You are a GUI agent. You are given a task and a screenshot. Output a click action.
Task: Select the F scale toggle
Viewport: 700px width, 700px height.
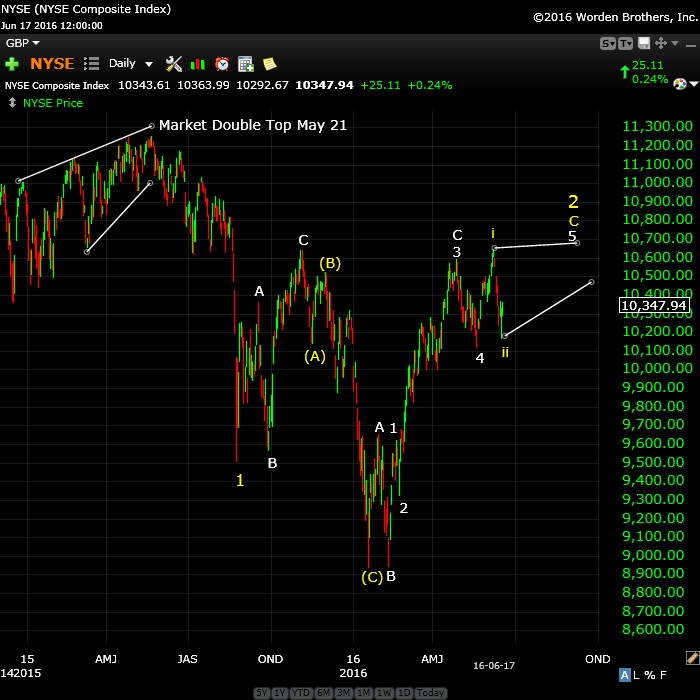click(x=663, y=675)
